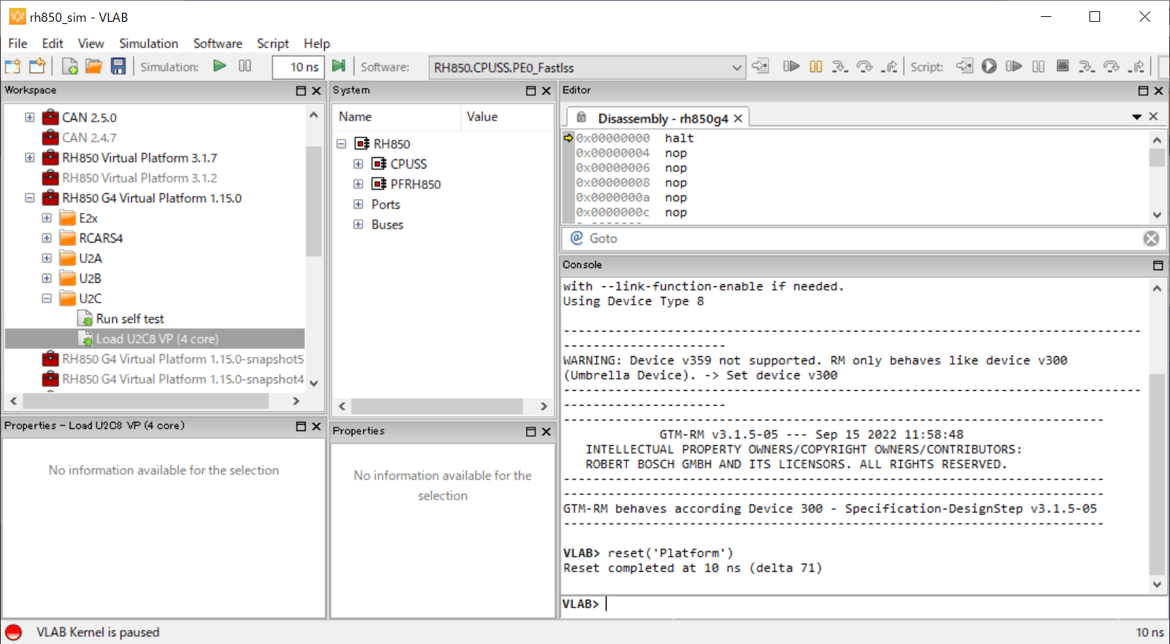Step into in Software toolbar
Image resolution: width=1170 pixels, height=644 pixels.
(839, 66)
